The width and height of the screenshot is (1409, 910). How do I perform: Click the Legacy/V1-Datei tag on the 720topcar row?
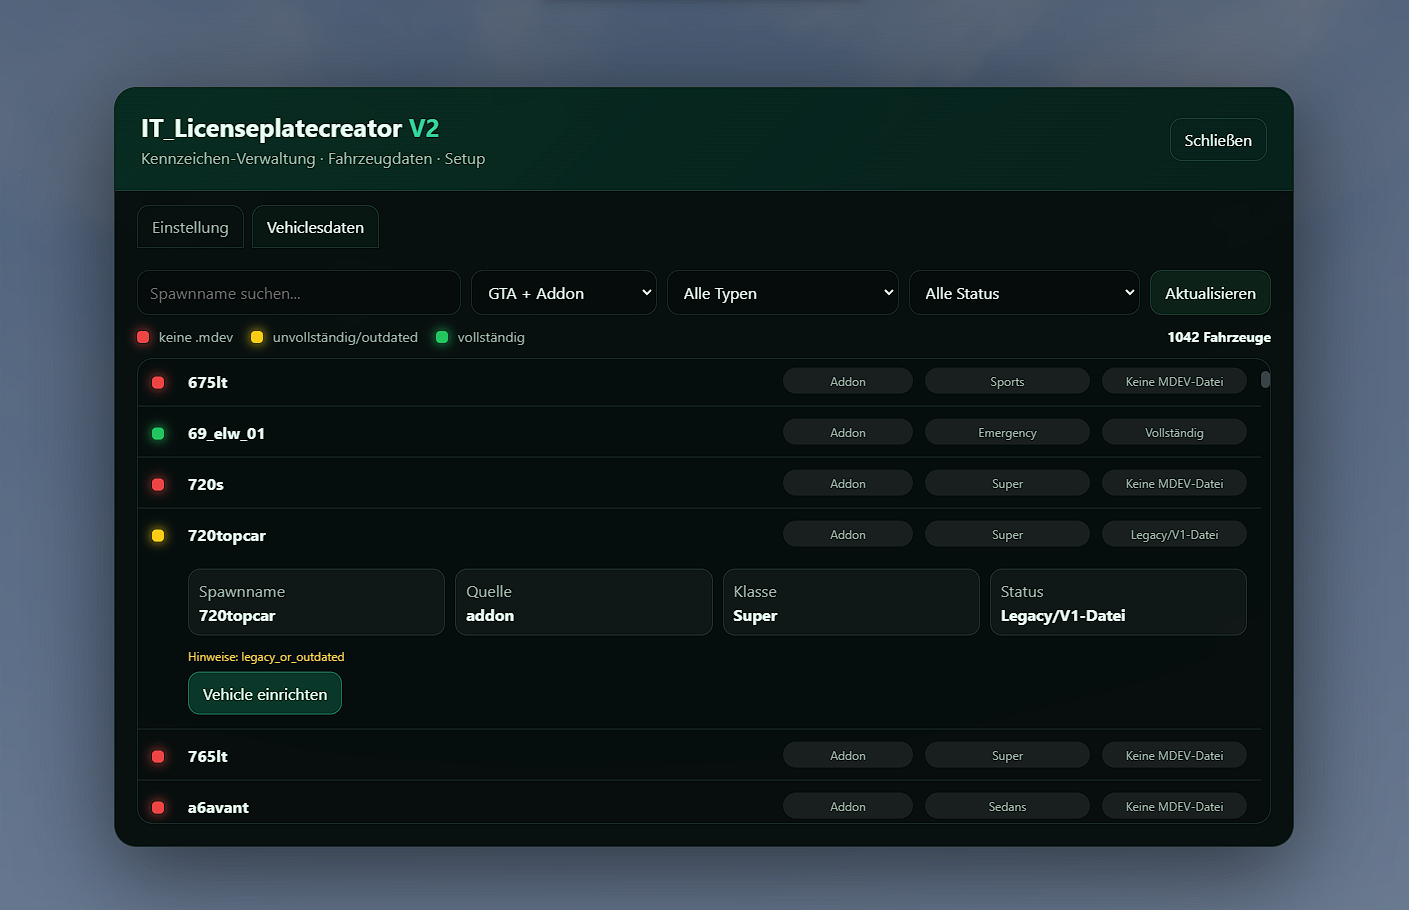[x=1174, y=535]
